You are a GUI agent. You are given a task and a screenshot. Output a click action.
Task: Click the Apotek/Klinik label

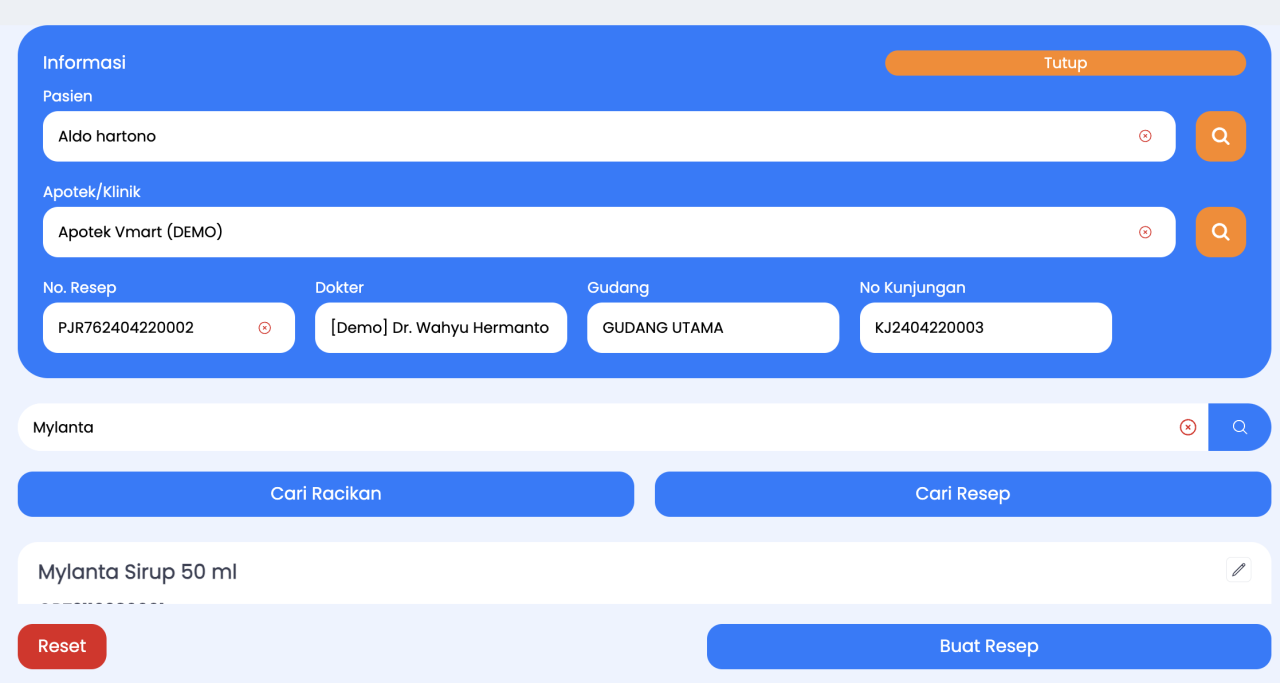pyautogui.click(x=92, y=192)
